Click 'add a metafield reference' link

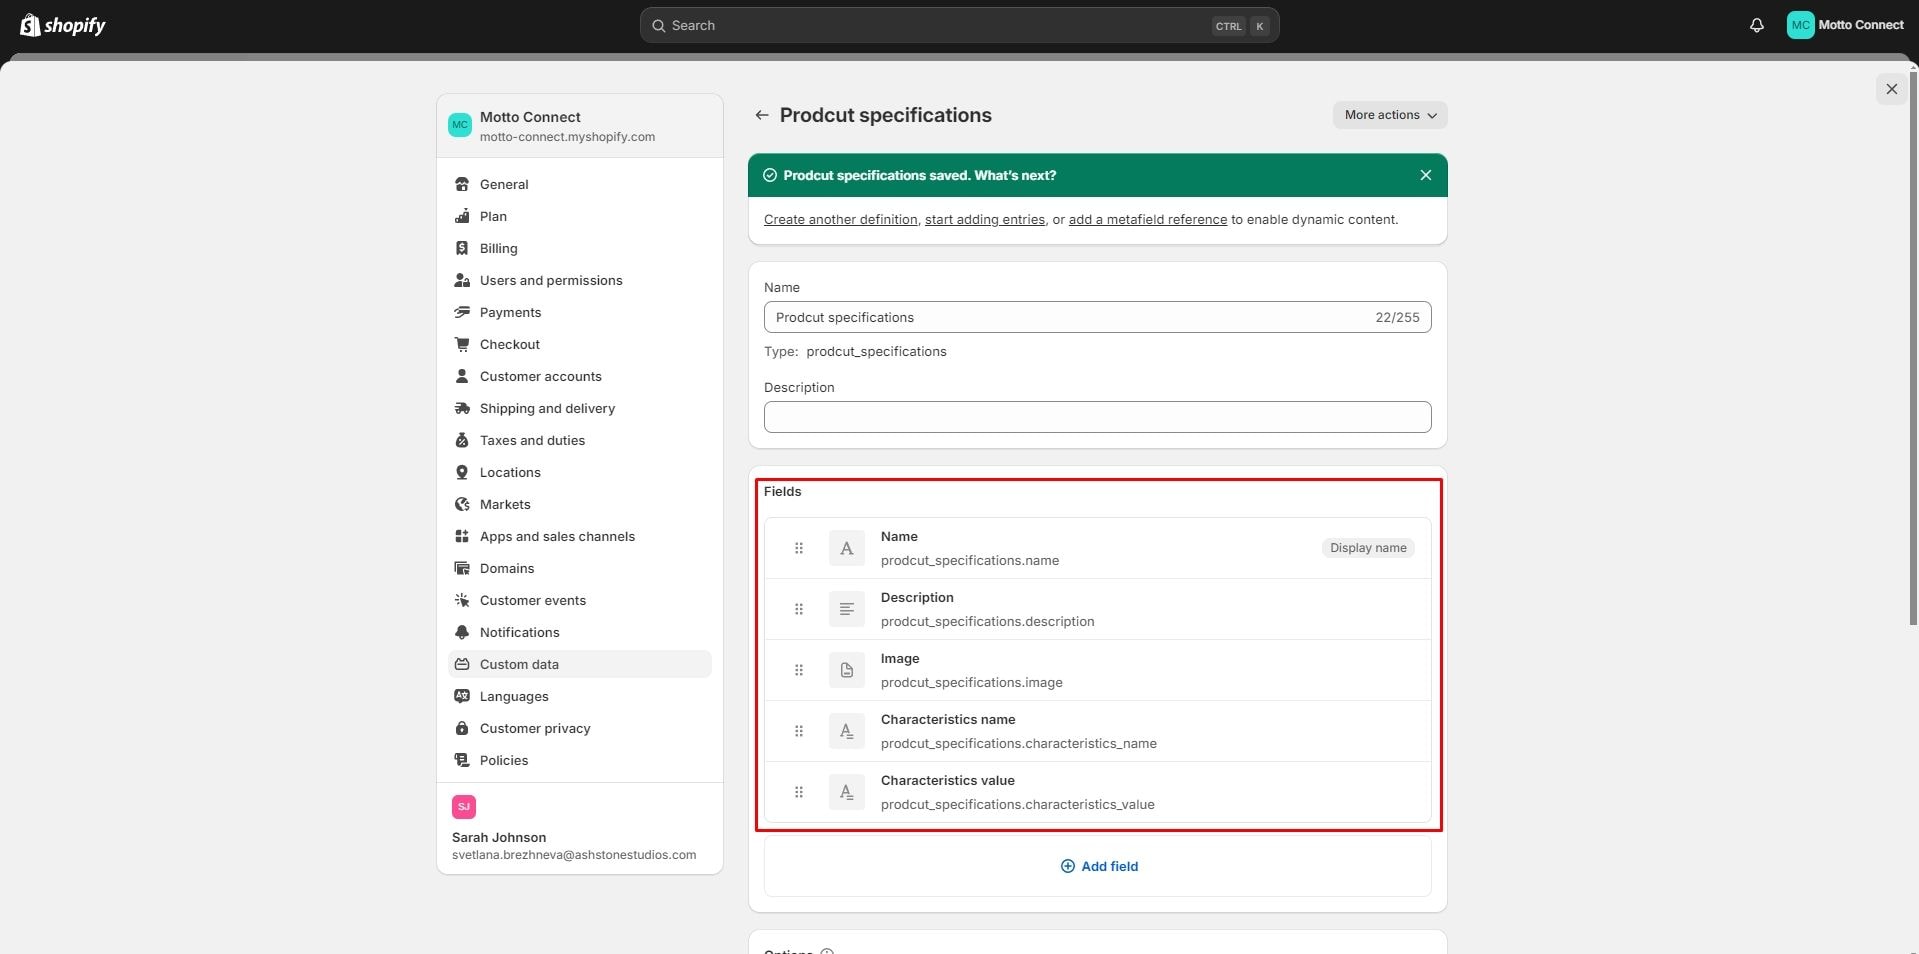(1147, 219)
